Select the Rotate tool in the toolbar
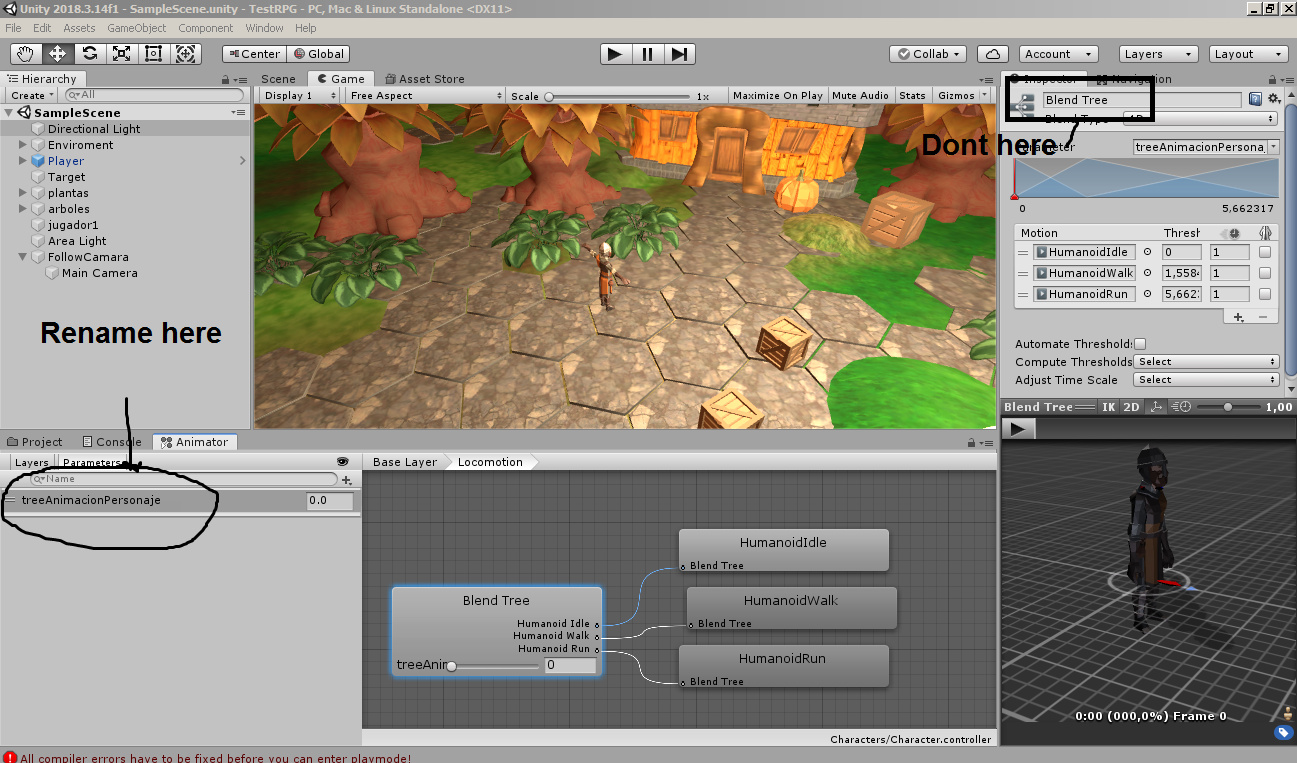 (x=90, y=53)
